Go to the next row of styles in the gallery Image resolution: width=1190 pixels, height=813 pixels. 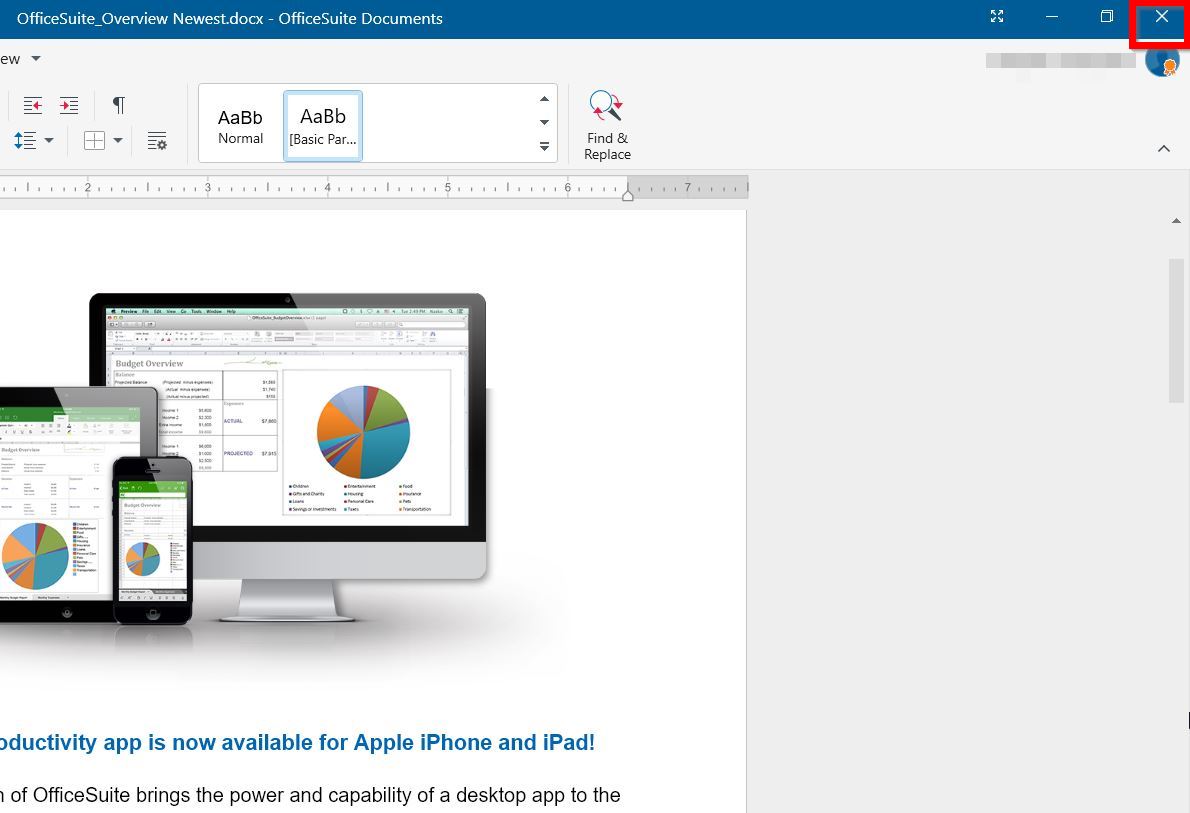pyautogui.click(x=544, y=122)
